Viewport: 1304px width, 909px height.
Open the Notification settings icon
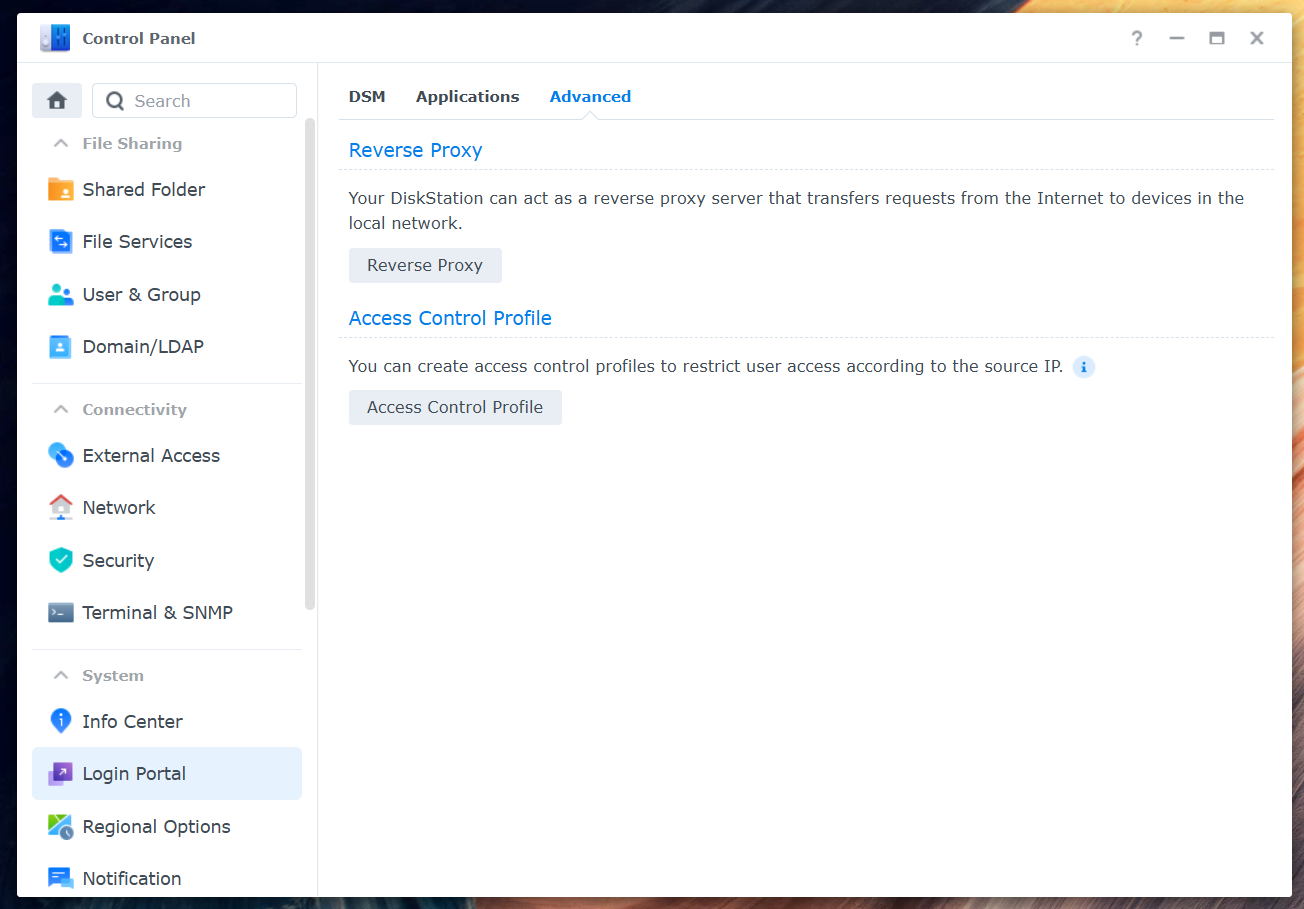point(60,877)
